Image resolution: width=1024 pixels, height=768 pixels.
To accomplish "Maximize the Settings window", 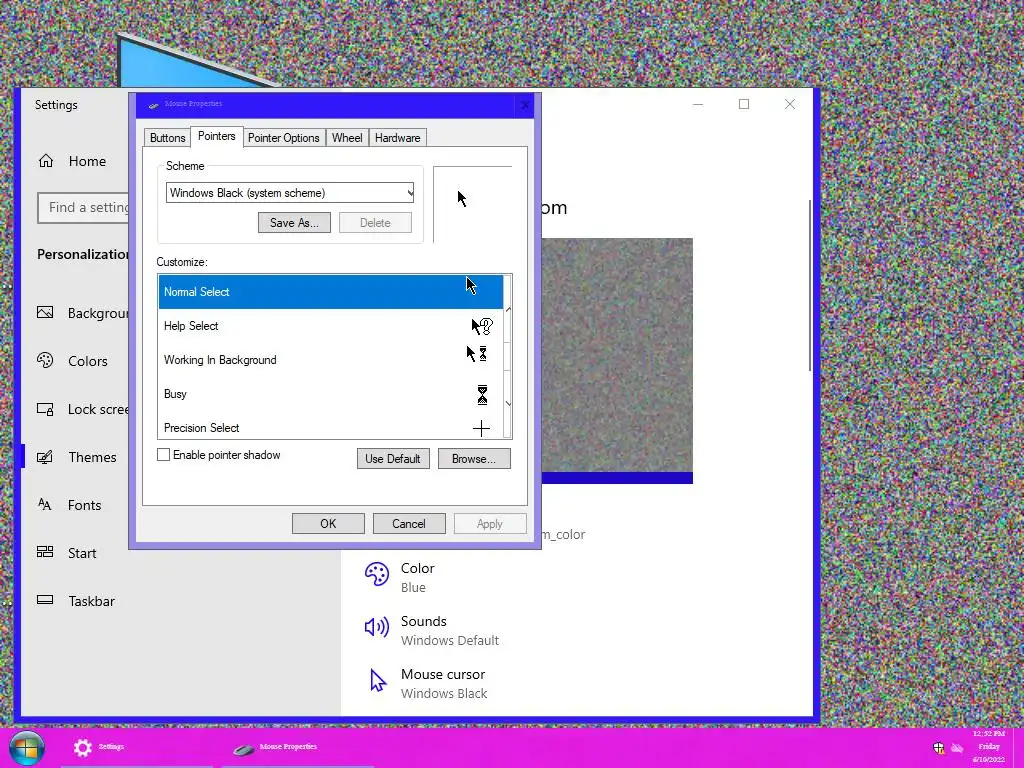I will [744, 104].
